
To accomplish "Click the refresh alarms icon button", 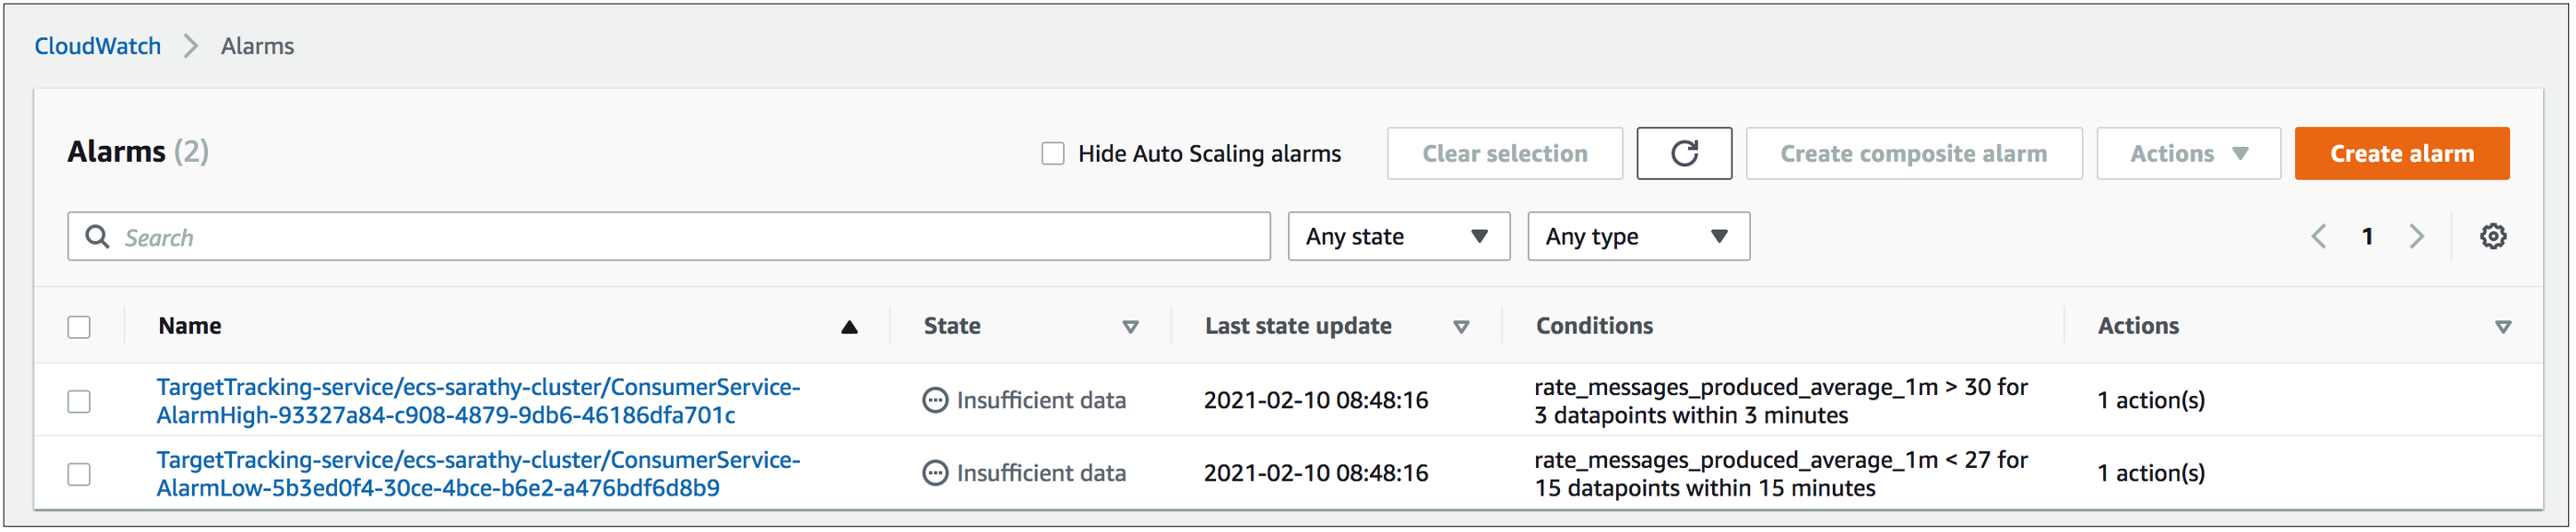I will click(1684, 153).
